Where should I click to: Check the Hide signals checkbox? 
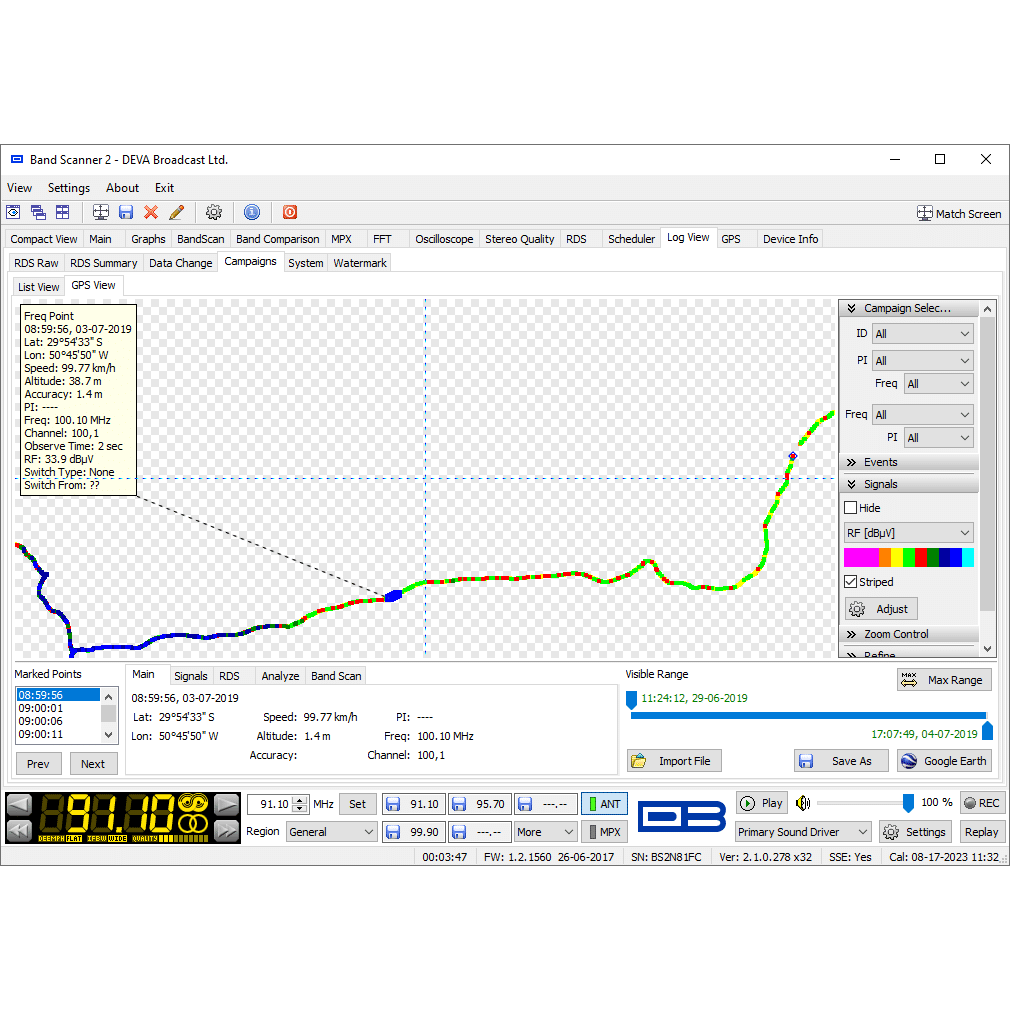tap(851, 508)
